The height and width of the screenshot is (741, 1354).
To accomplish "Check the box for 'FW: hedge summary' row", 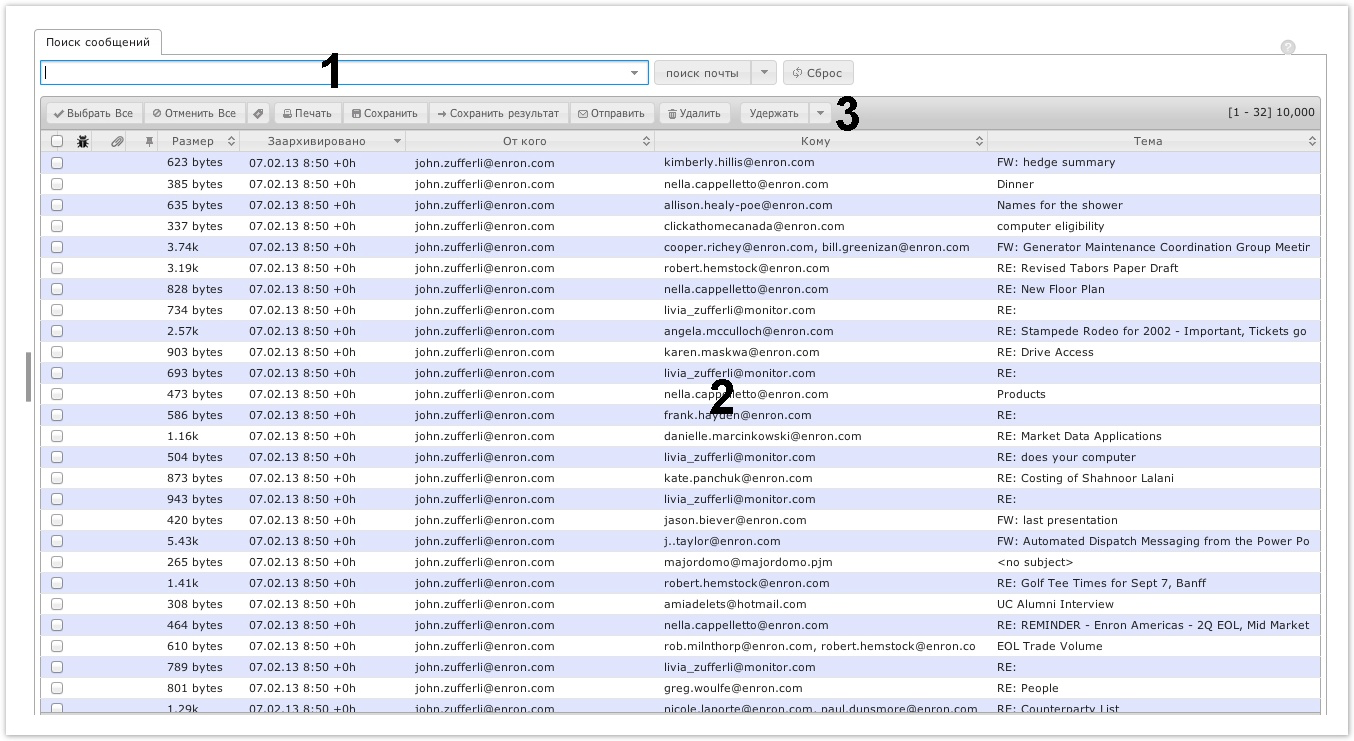I will tap(57, 163).
